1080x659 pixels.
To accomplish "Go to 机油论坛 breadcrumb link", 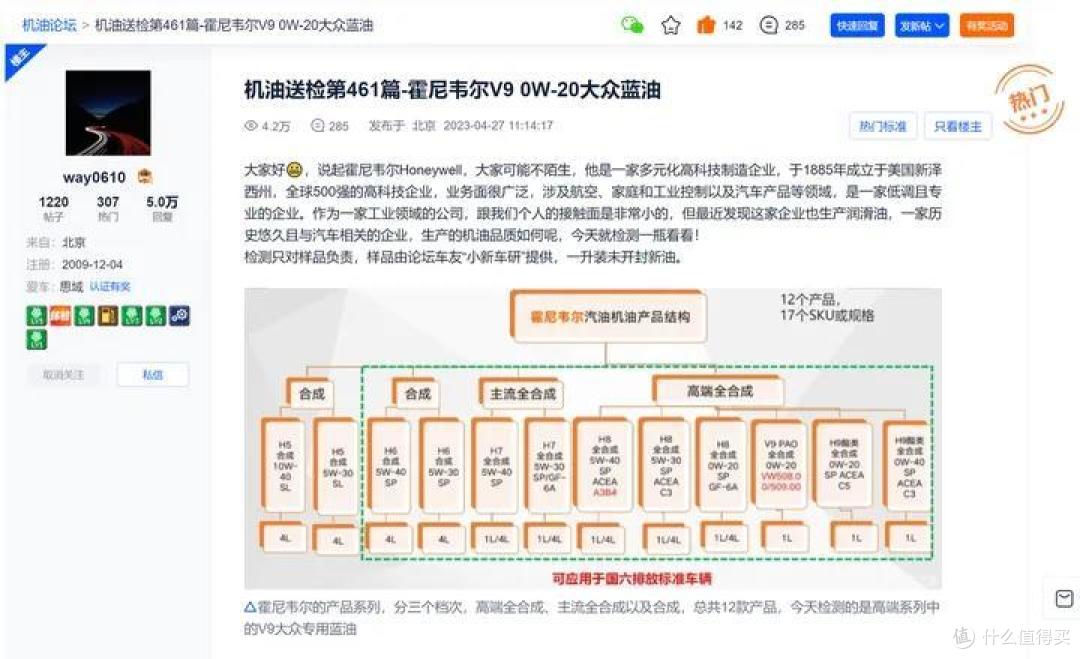I will tap(49, 25).
